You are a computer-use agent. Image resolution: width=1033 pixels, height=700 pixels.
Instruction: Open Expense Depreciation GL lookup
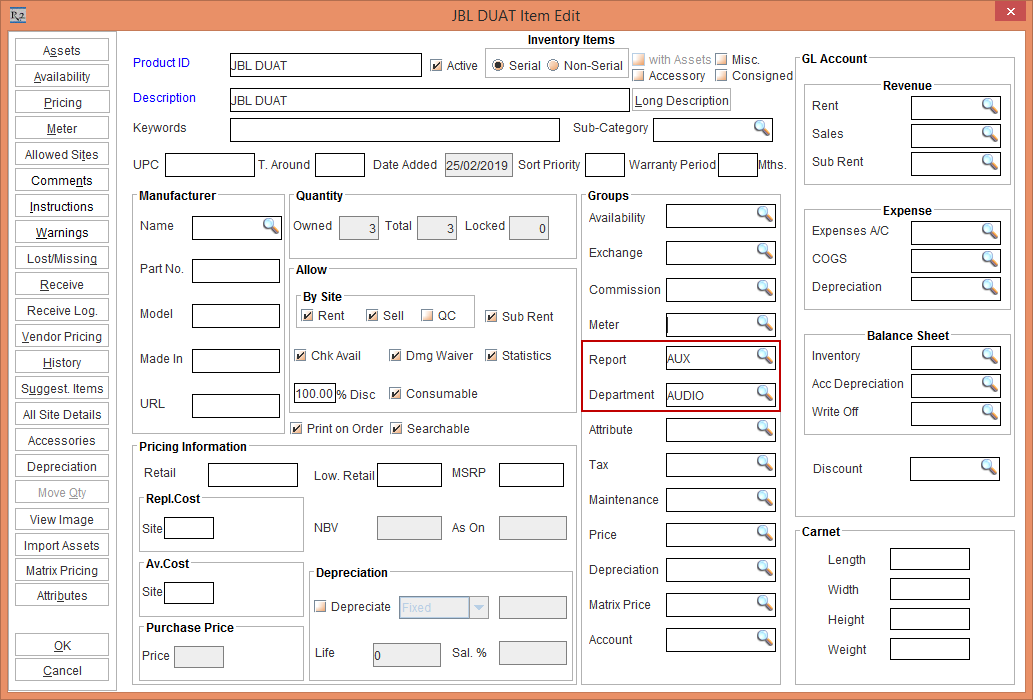[990, 287]
